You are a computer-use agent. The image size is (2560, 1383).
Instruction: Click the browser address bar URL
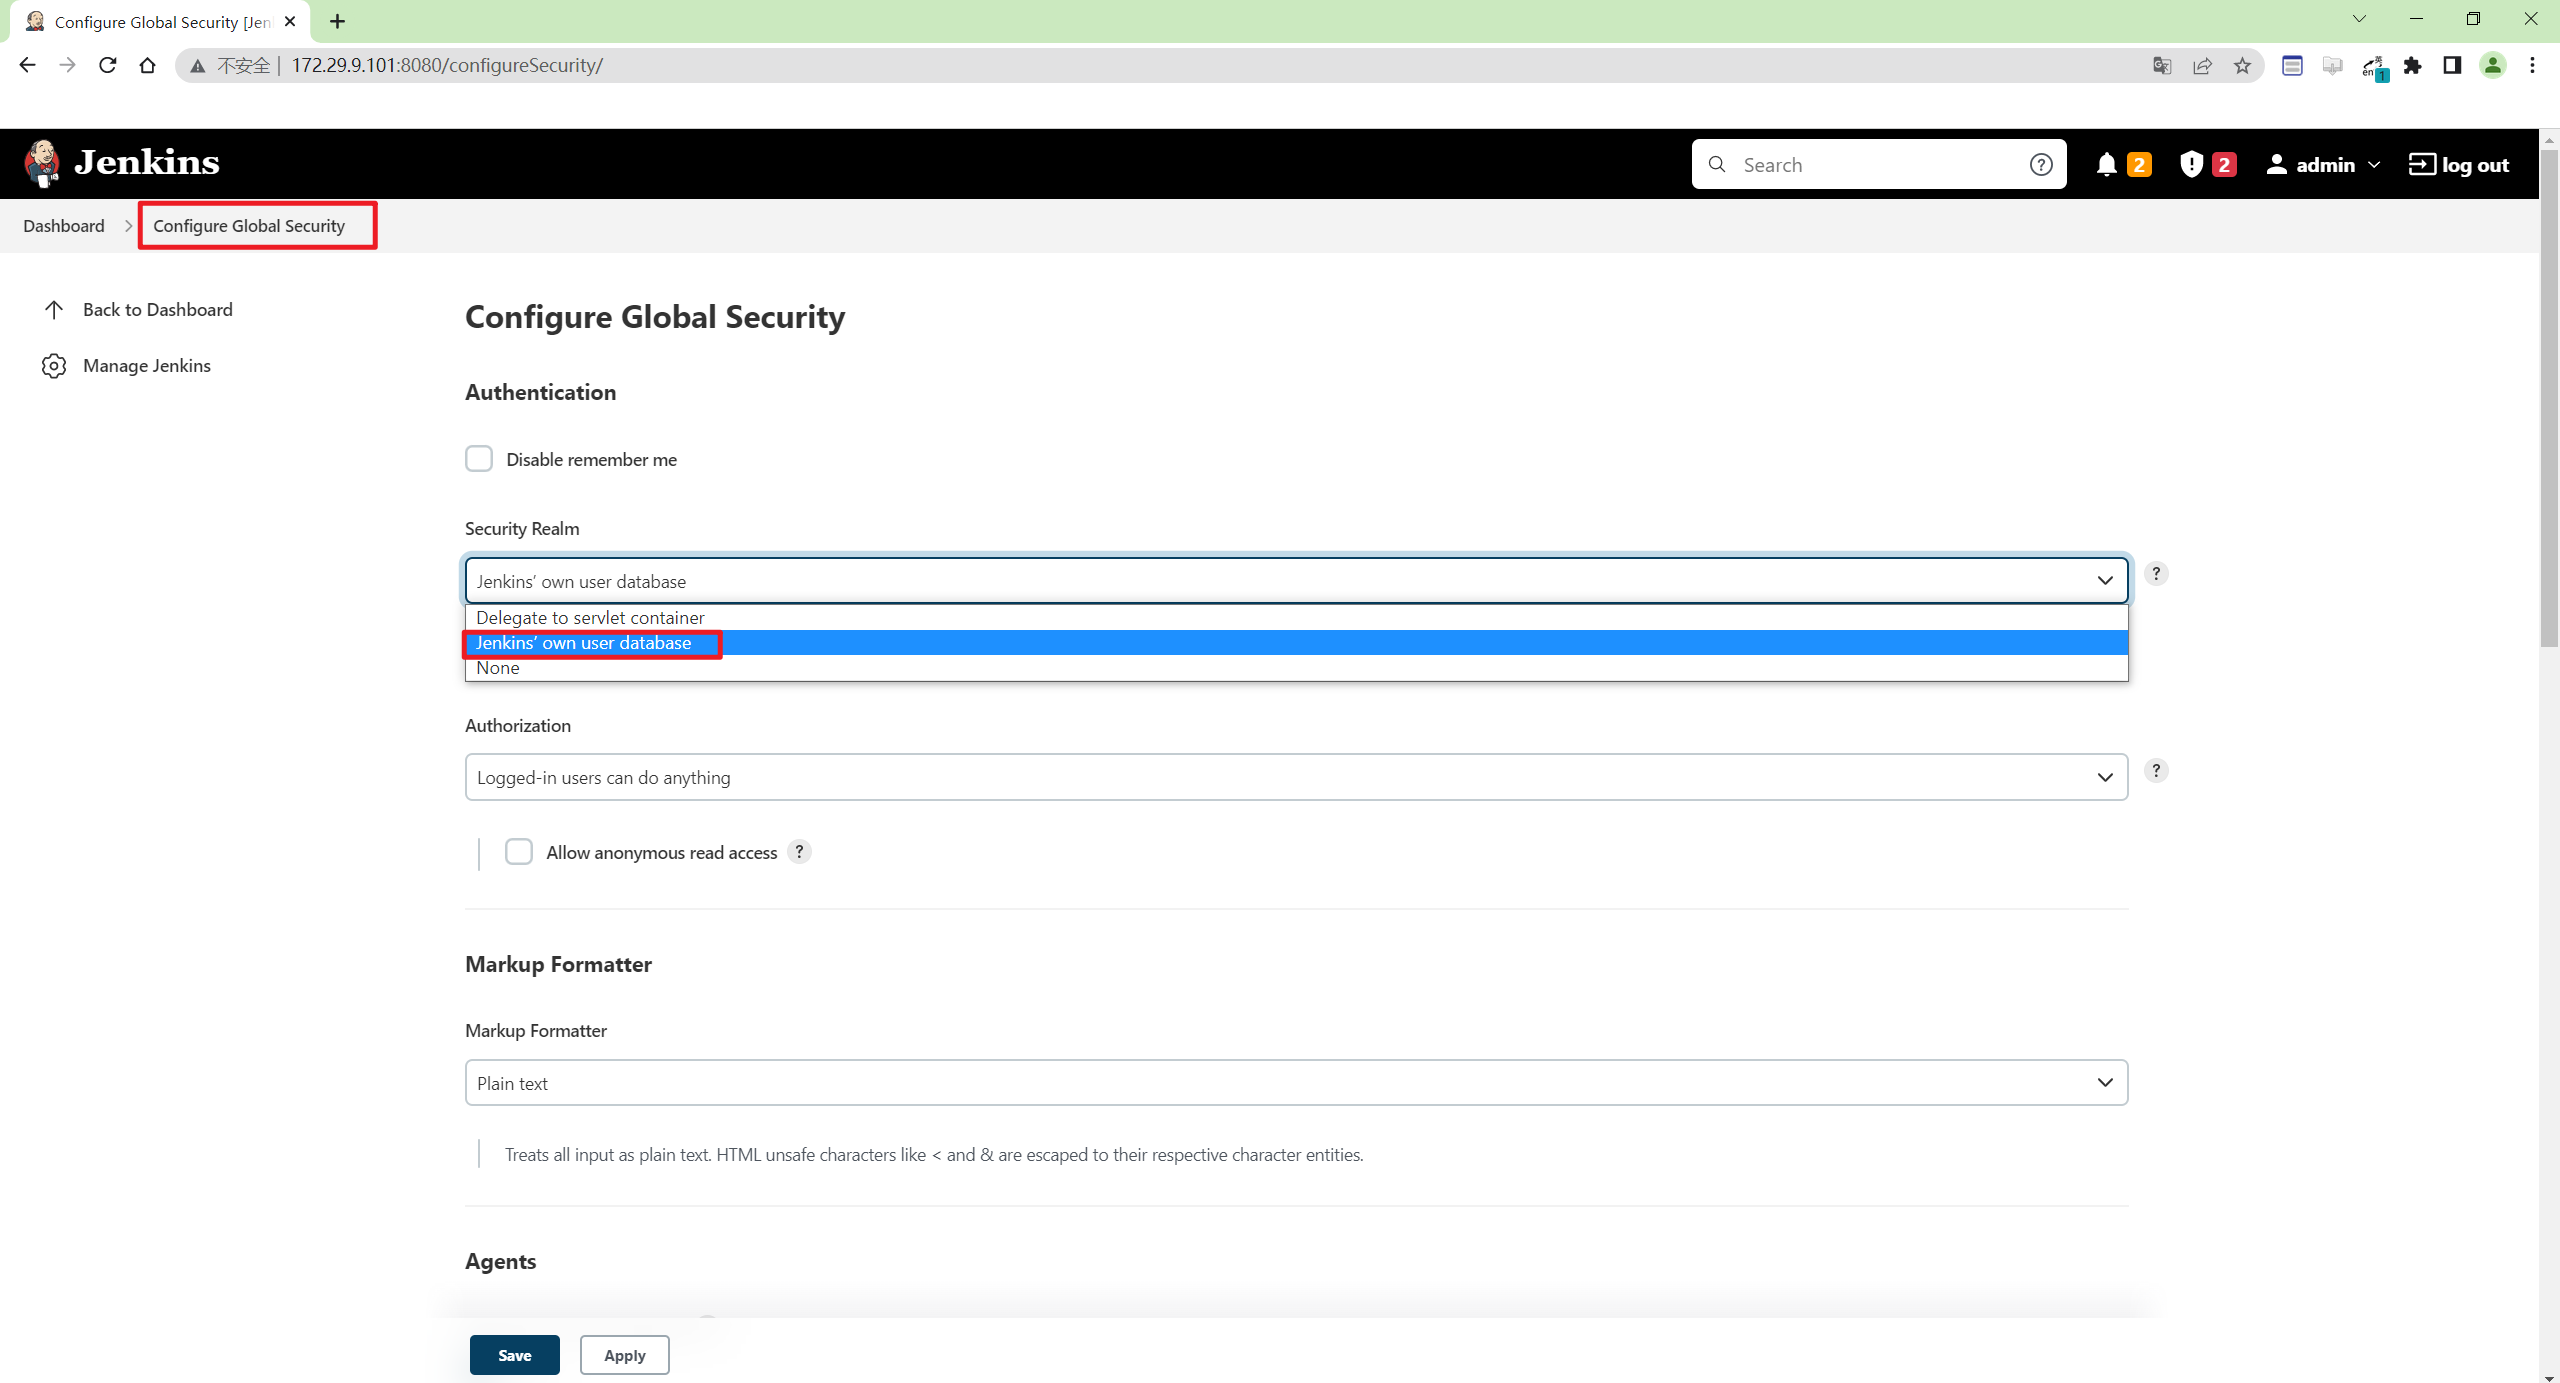coord(447,66)
